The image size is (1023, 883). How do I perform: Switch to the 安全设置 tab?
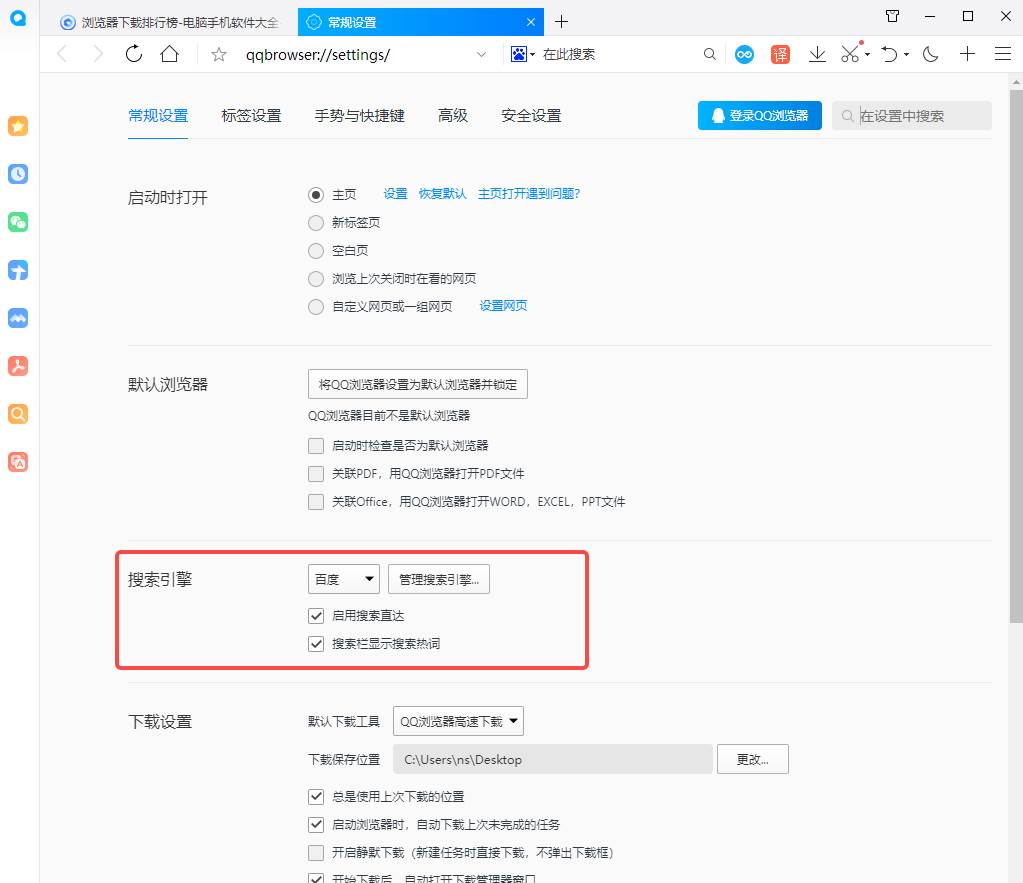tap(531, 116)
